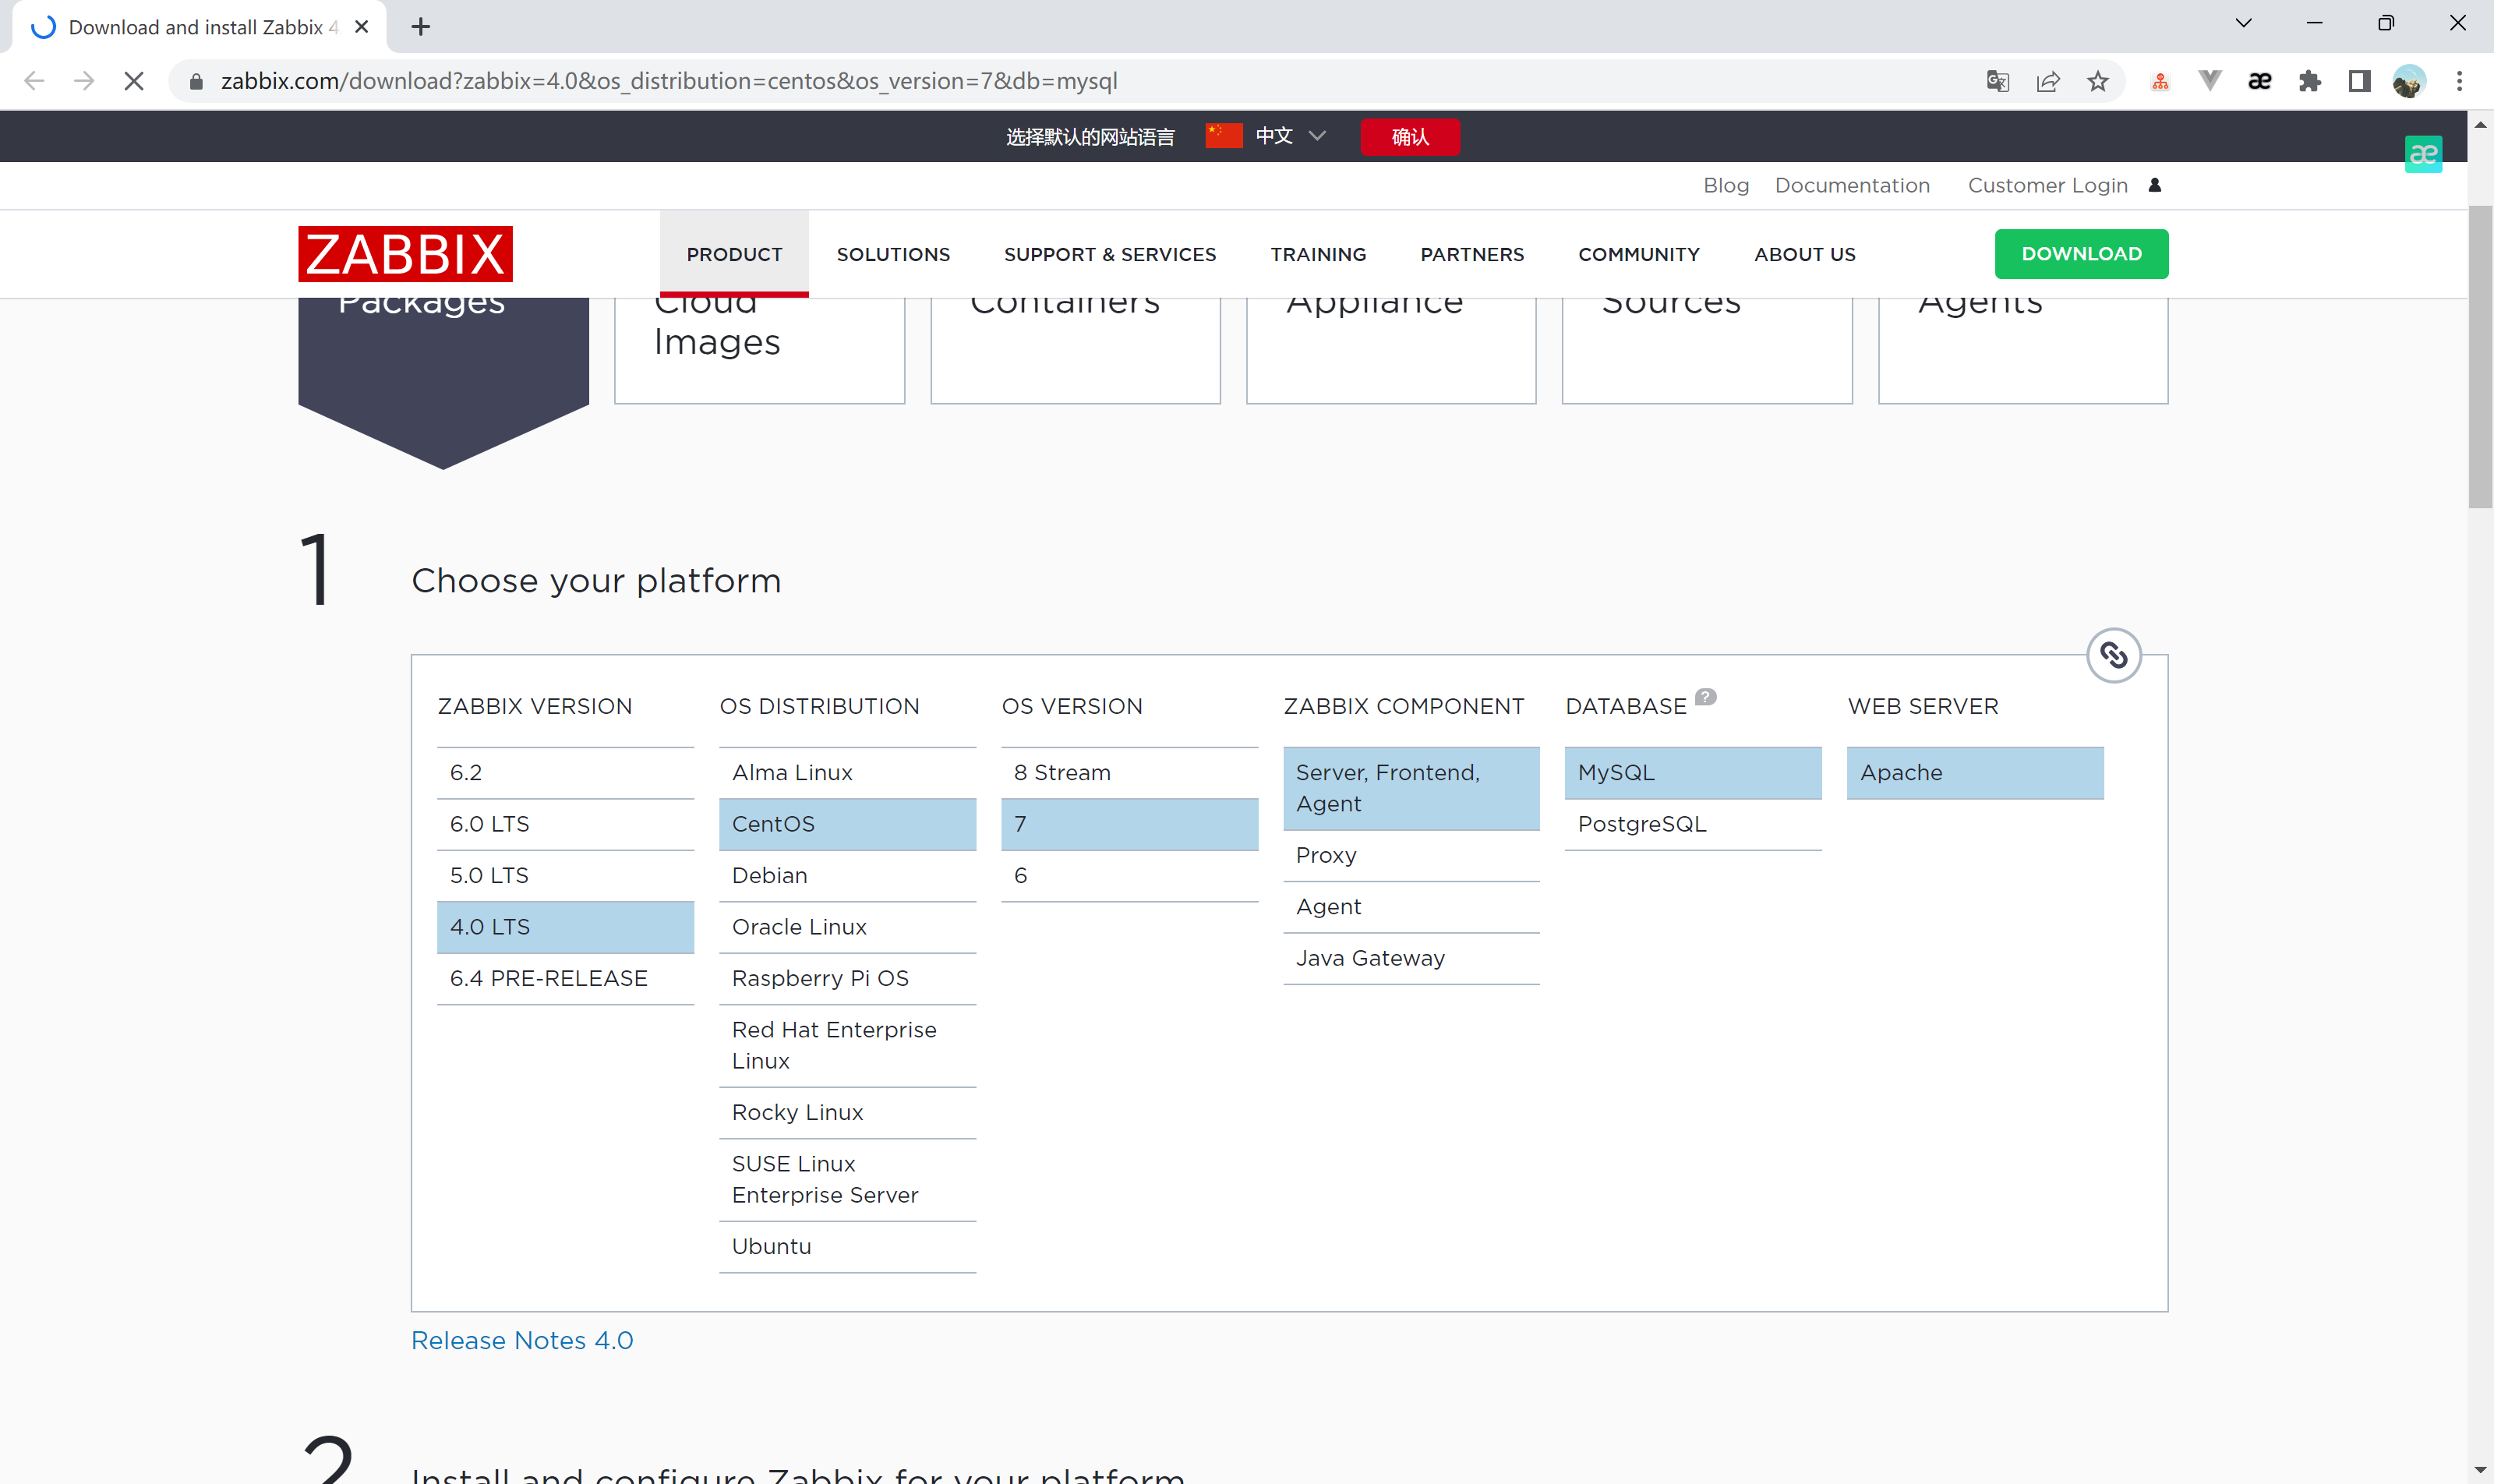The height and width of the screenshot is (1484, 2494).
Task: Click the Customer Login user icon
Action: point(2155,185)
